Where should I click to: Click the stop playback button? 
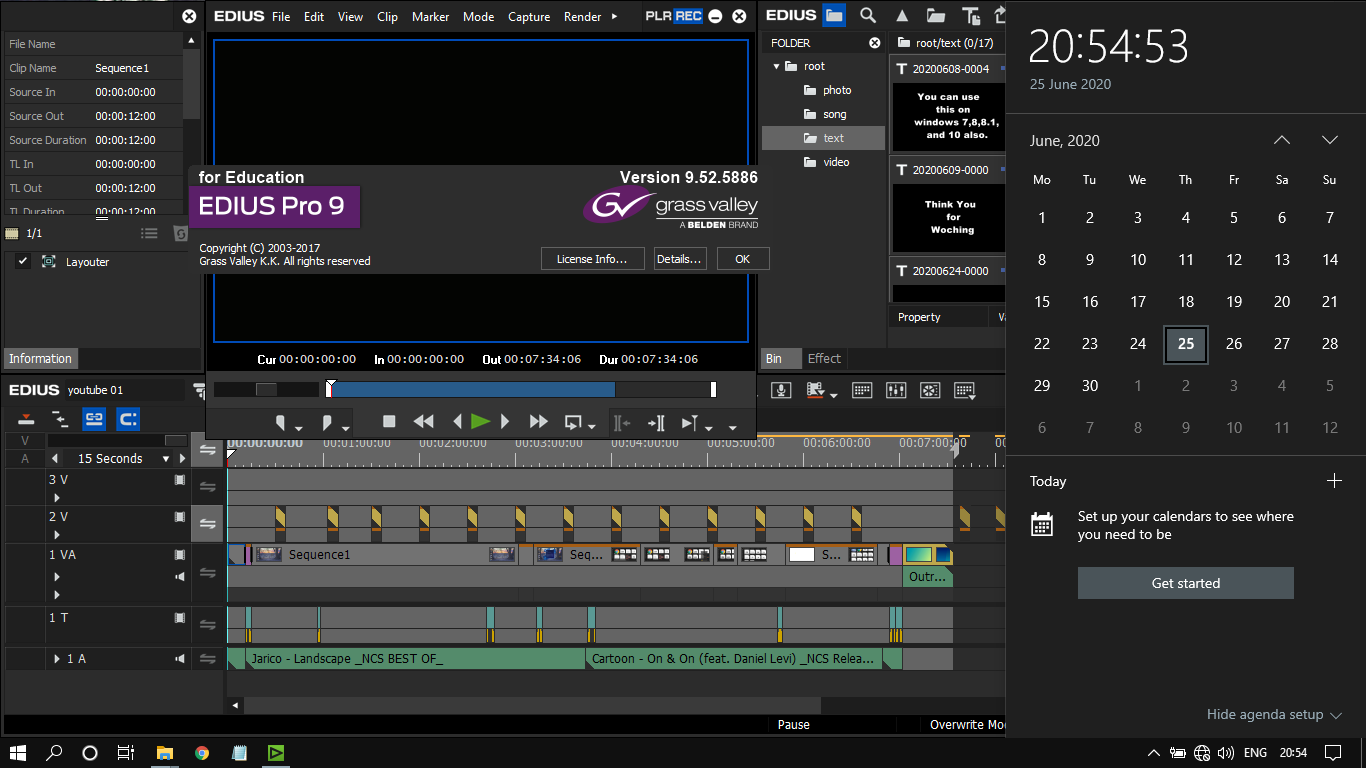click(x=390, y=422)
